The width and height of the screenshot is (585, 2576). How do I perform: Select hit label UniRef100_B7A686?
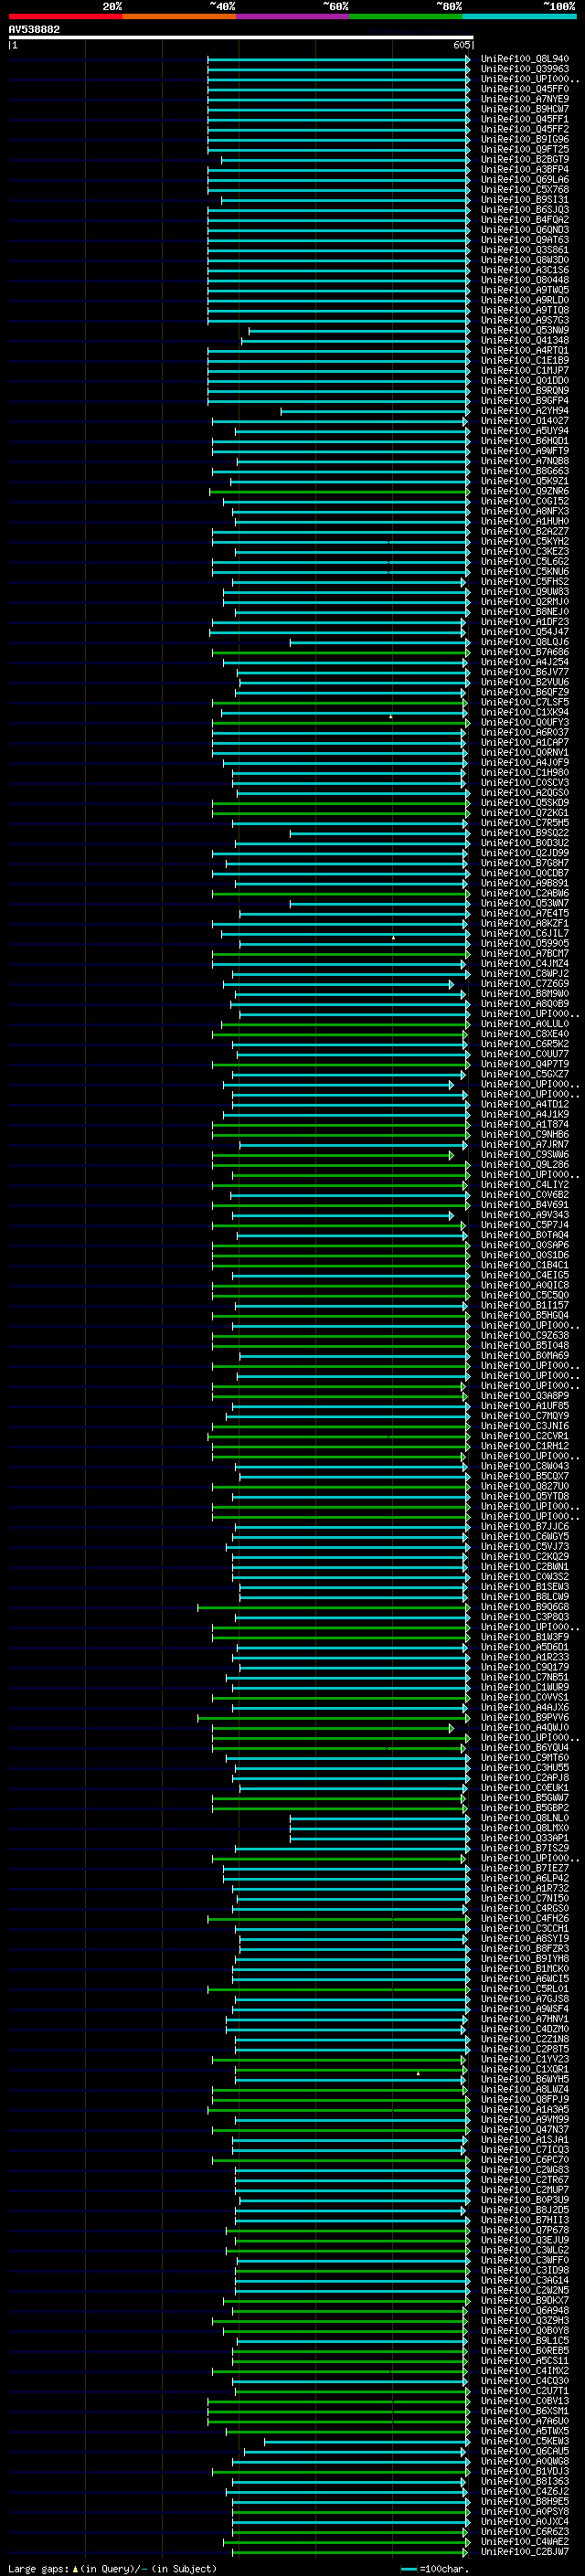coord(525,652)
